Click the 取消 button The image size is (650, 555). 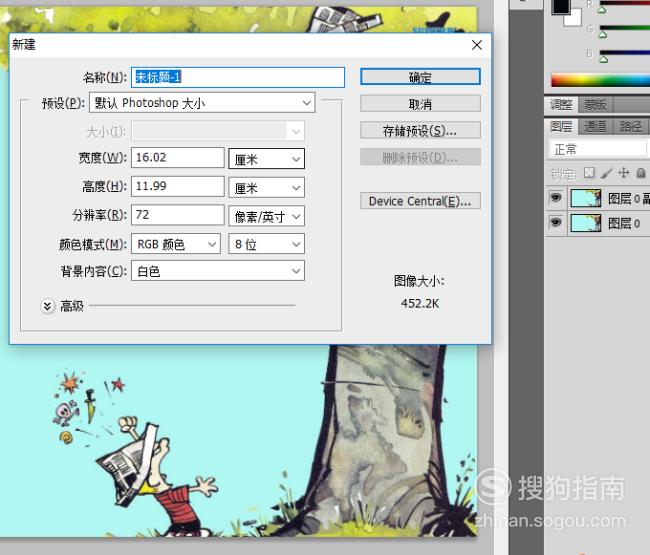[x=420, y=104]
